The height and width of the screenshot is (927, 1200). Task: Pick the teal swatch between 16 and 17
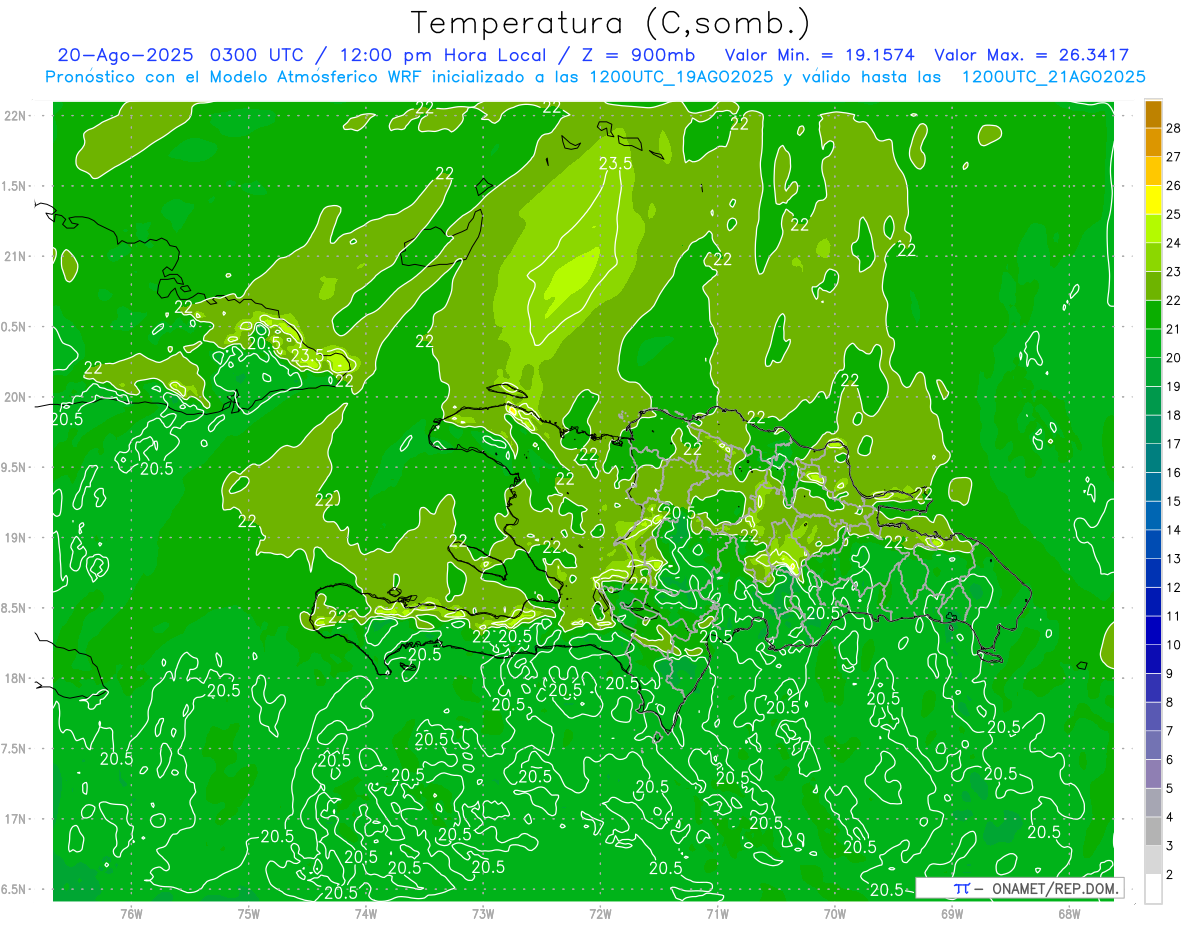1153,458
